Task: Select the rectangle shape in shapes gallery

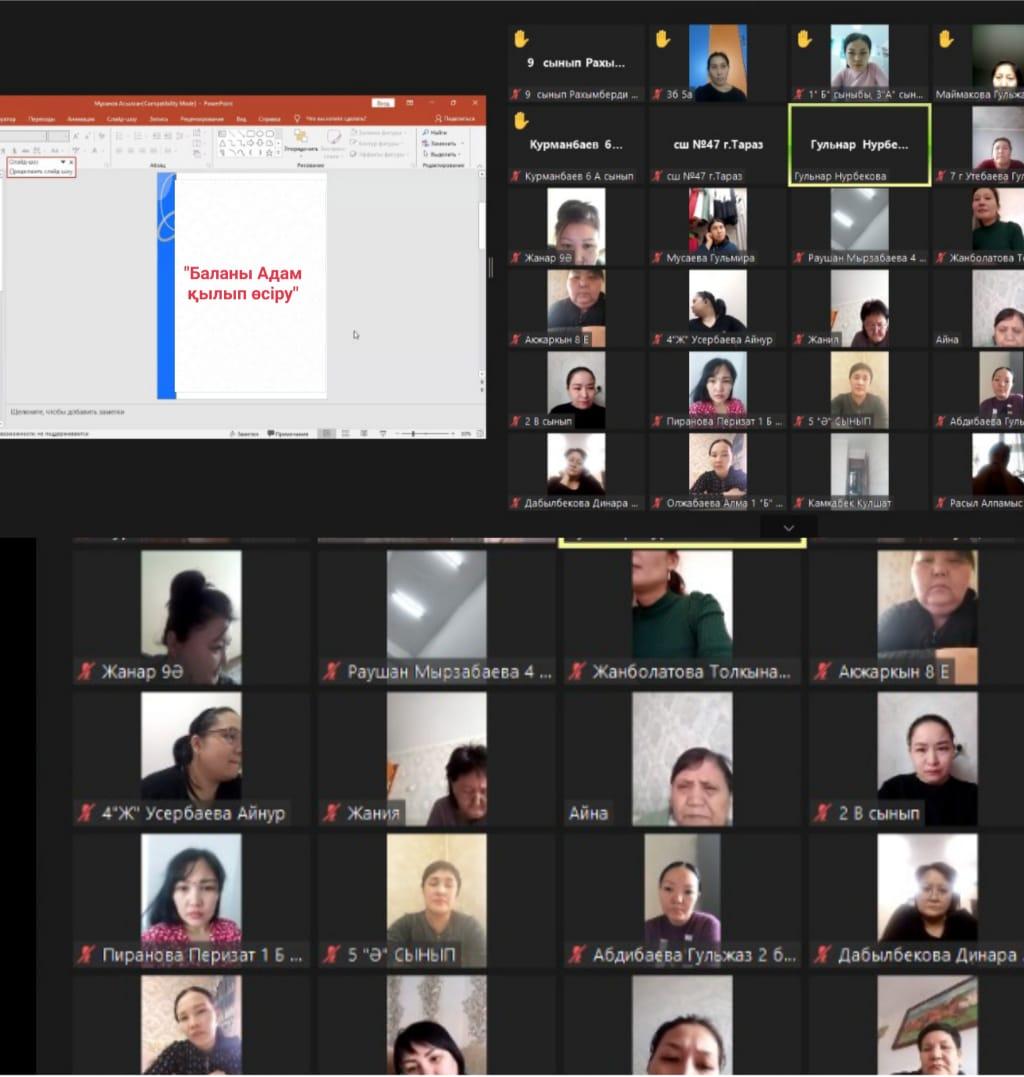Action: (x=250, y=134)
